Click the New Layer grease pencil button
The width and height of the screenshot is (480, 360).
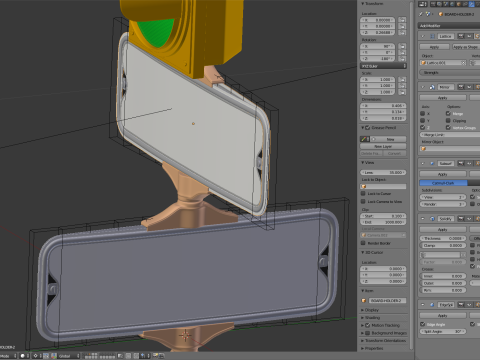383,146
